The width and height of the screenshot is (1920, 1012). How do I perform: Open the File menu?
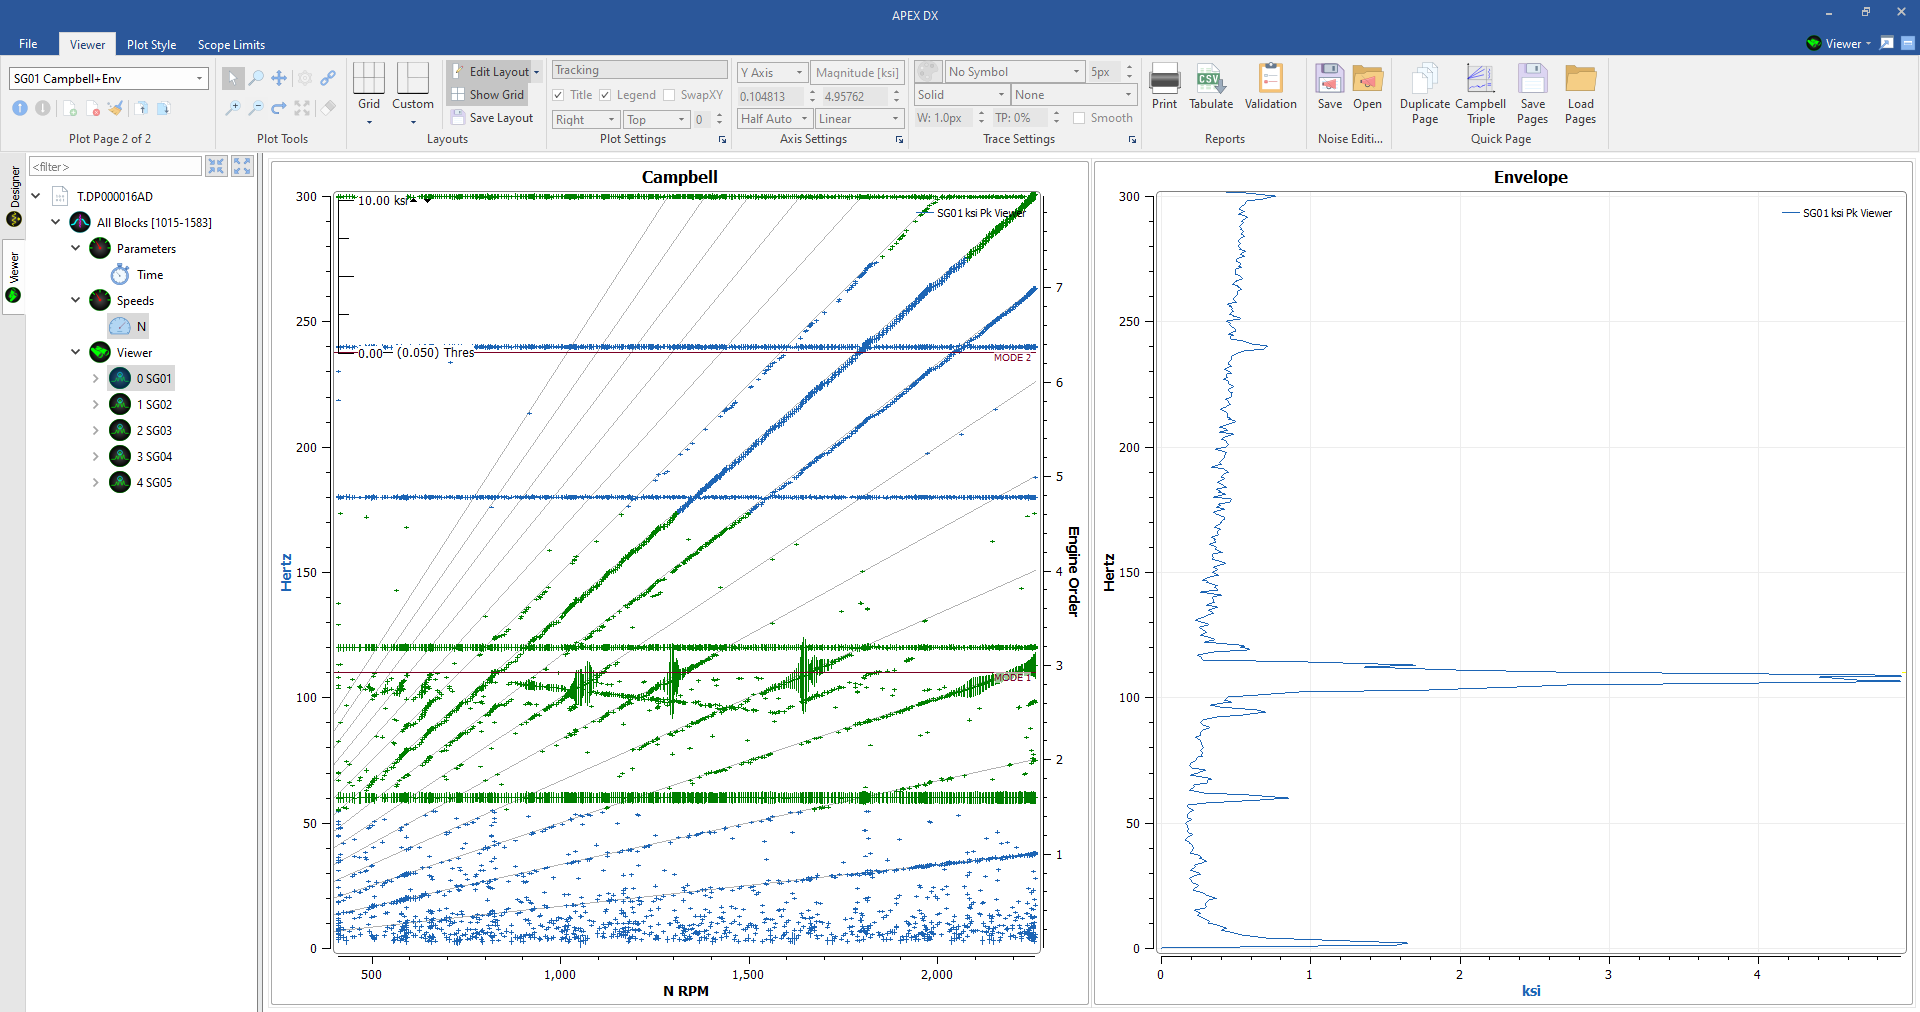(28, 44)
